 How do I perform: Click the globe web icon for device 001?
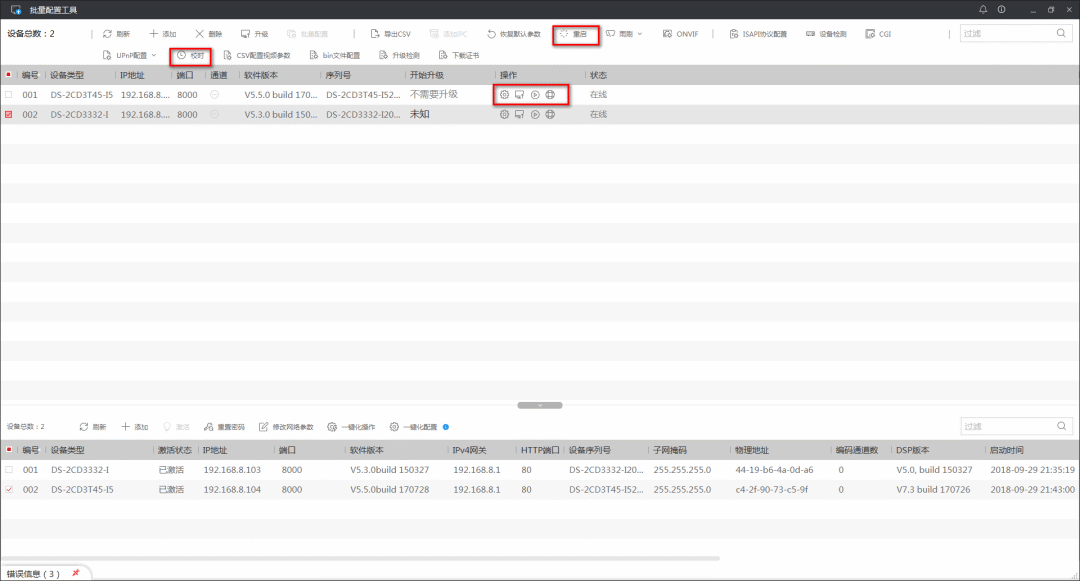(550, 95)
